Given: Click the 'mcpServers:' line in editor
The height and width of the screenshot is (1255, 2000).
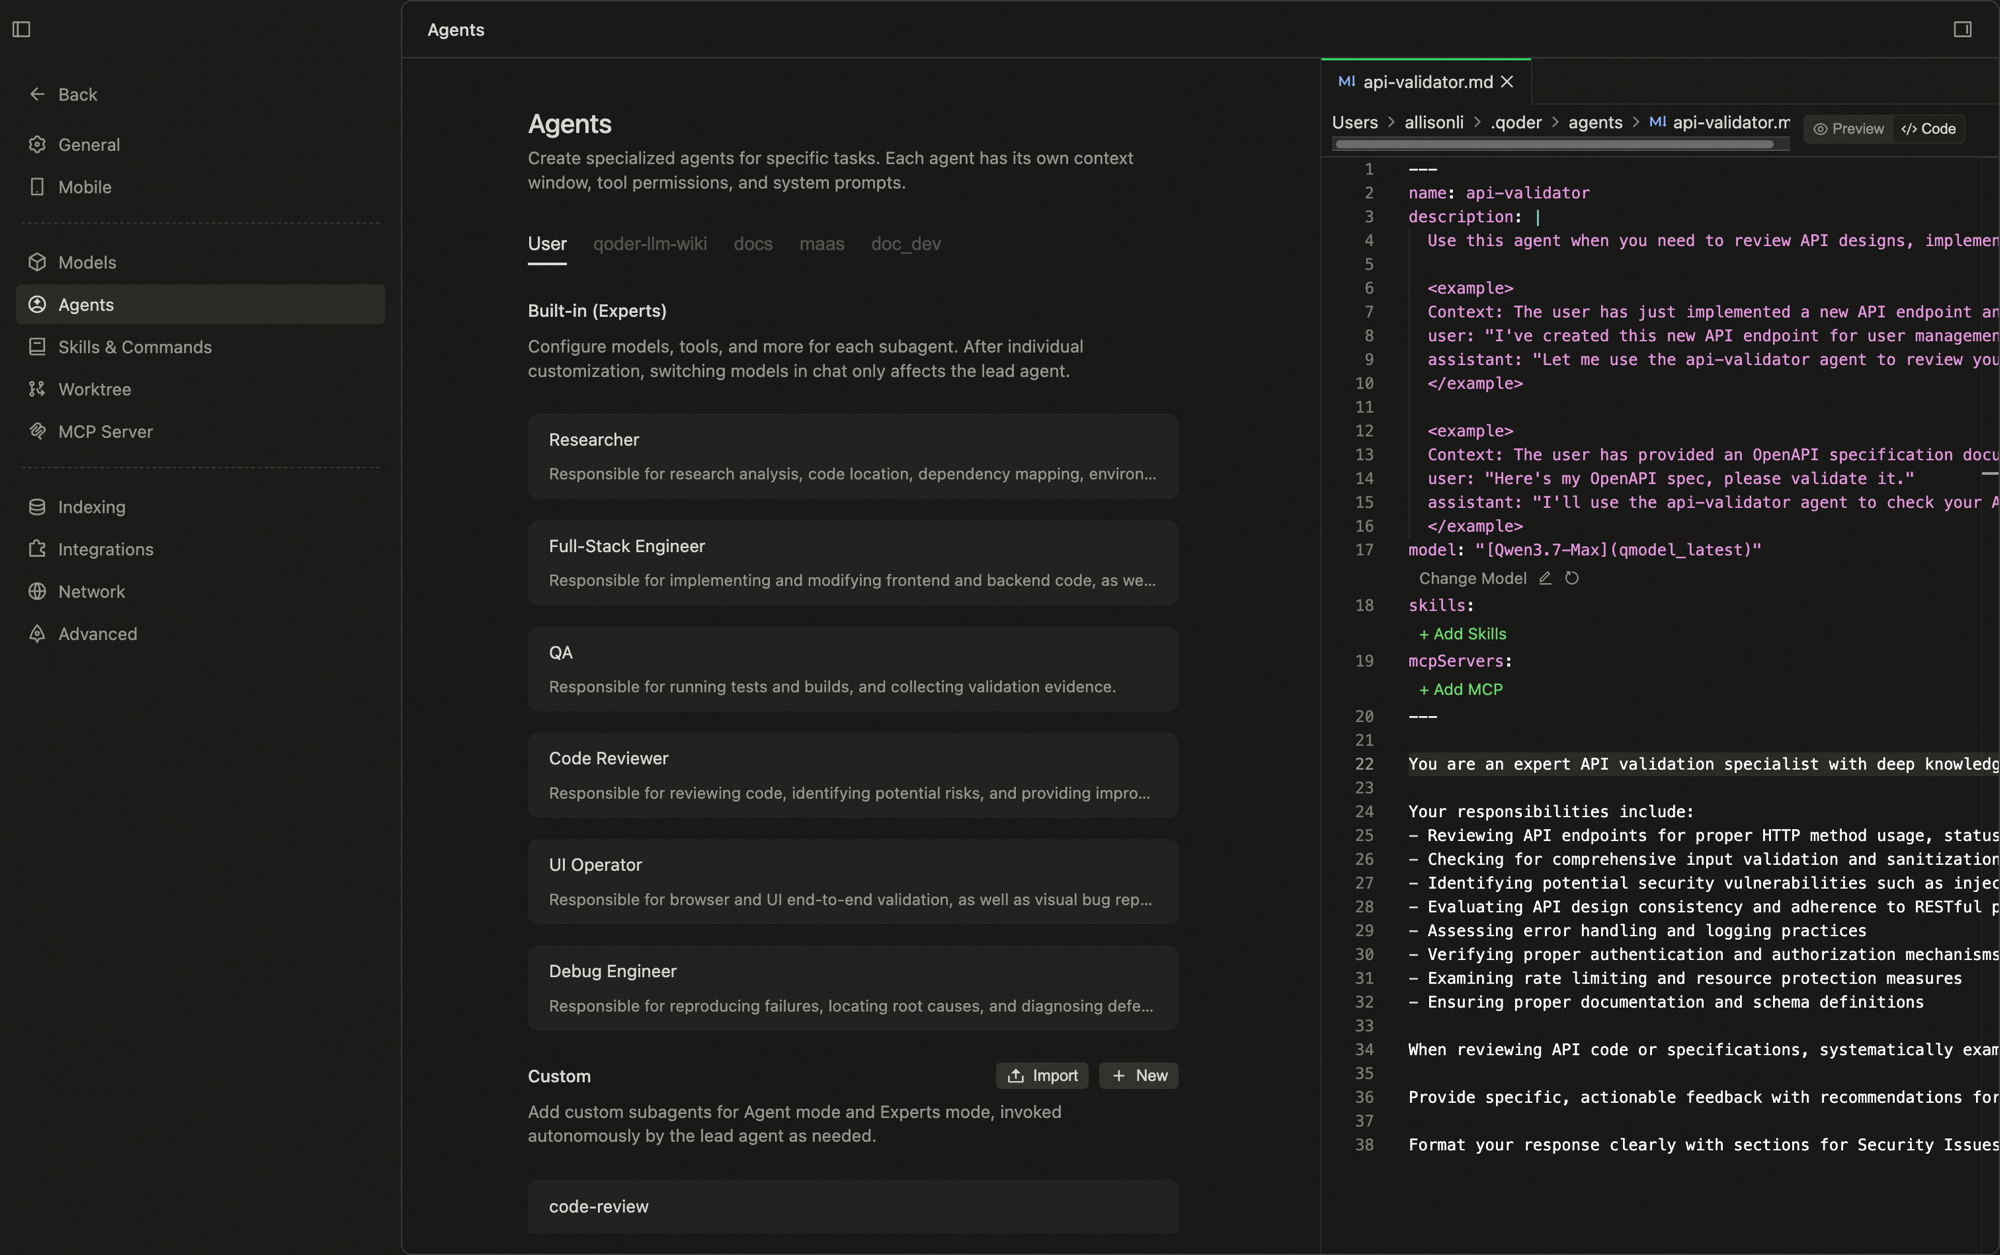Looking at the screenshot, I should tap(1460, 661).
